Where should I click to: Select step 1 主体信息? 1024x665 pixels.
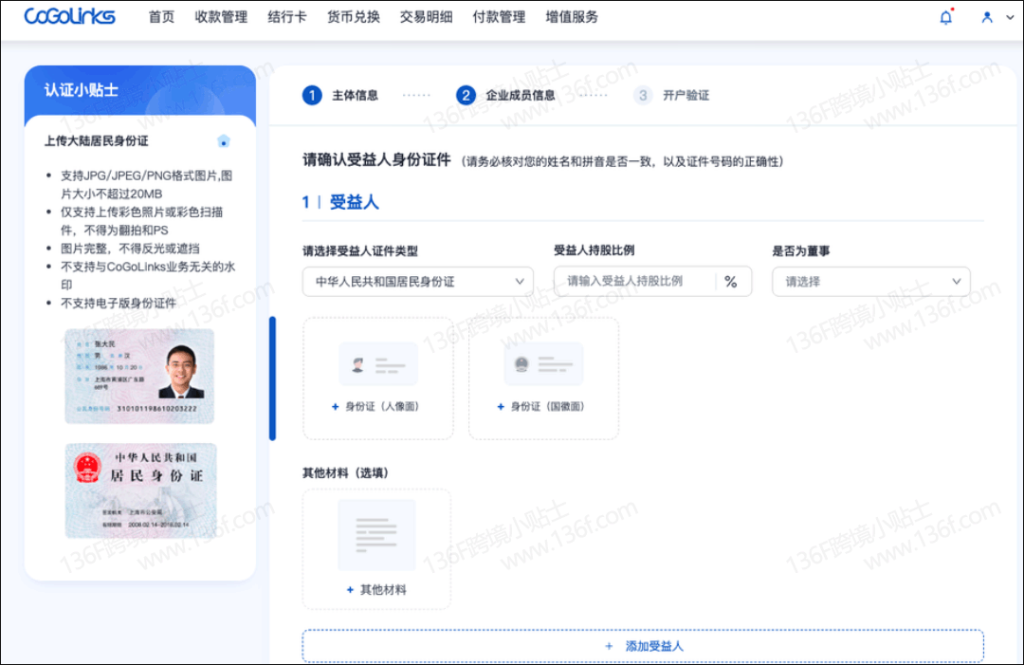(341, 95)
